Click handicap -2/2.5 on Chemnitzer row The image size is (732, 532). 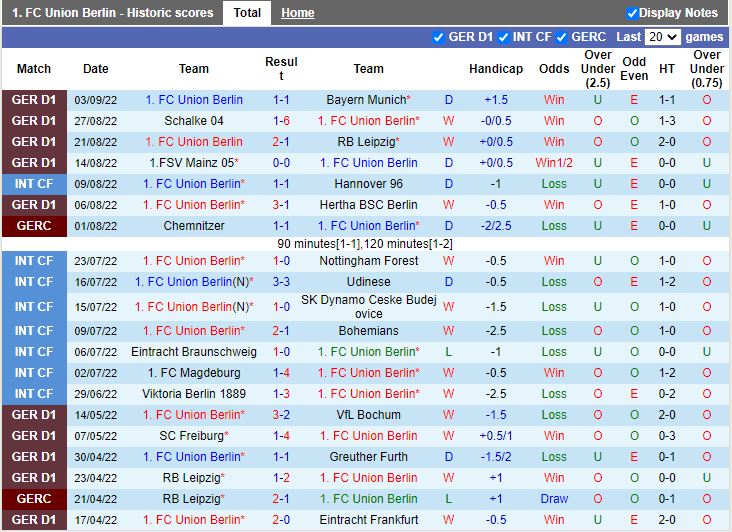point(496,226)
